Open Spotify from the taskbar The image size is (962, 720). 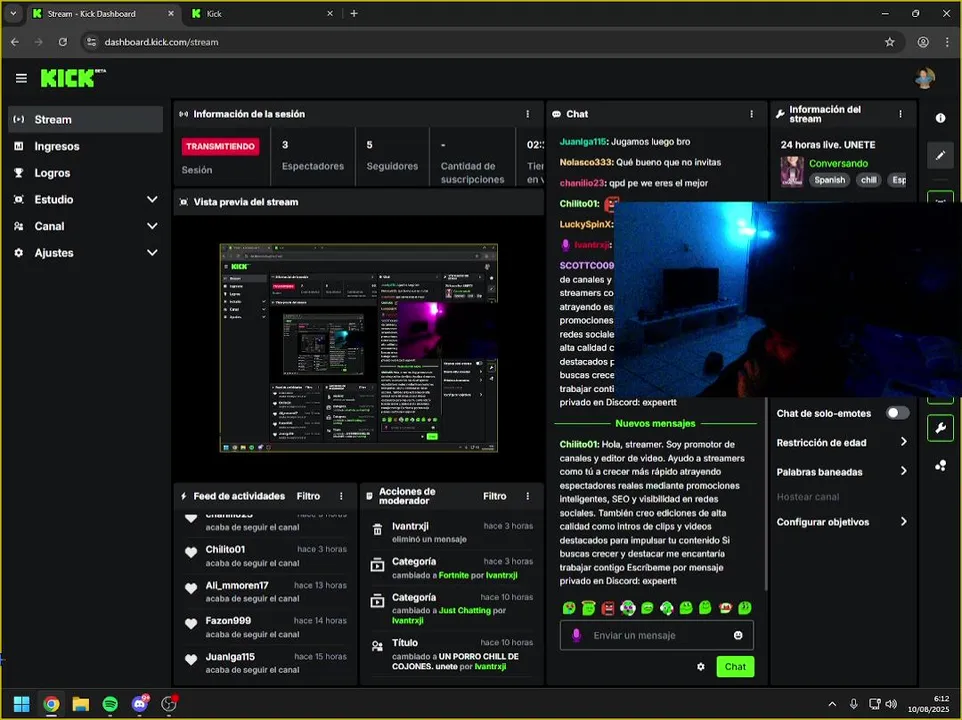(110, 704)
